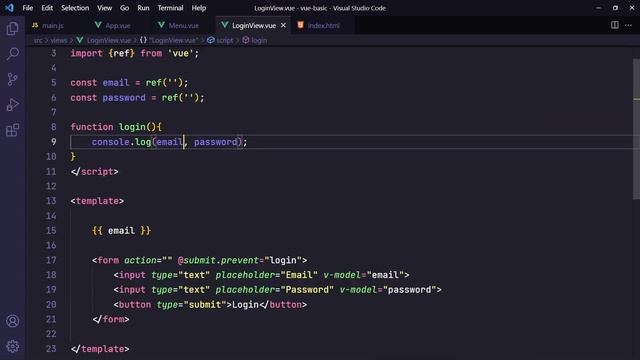Select the LoginView.vue tab

[253, 25]
